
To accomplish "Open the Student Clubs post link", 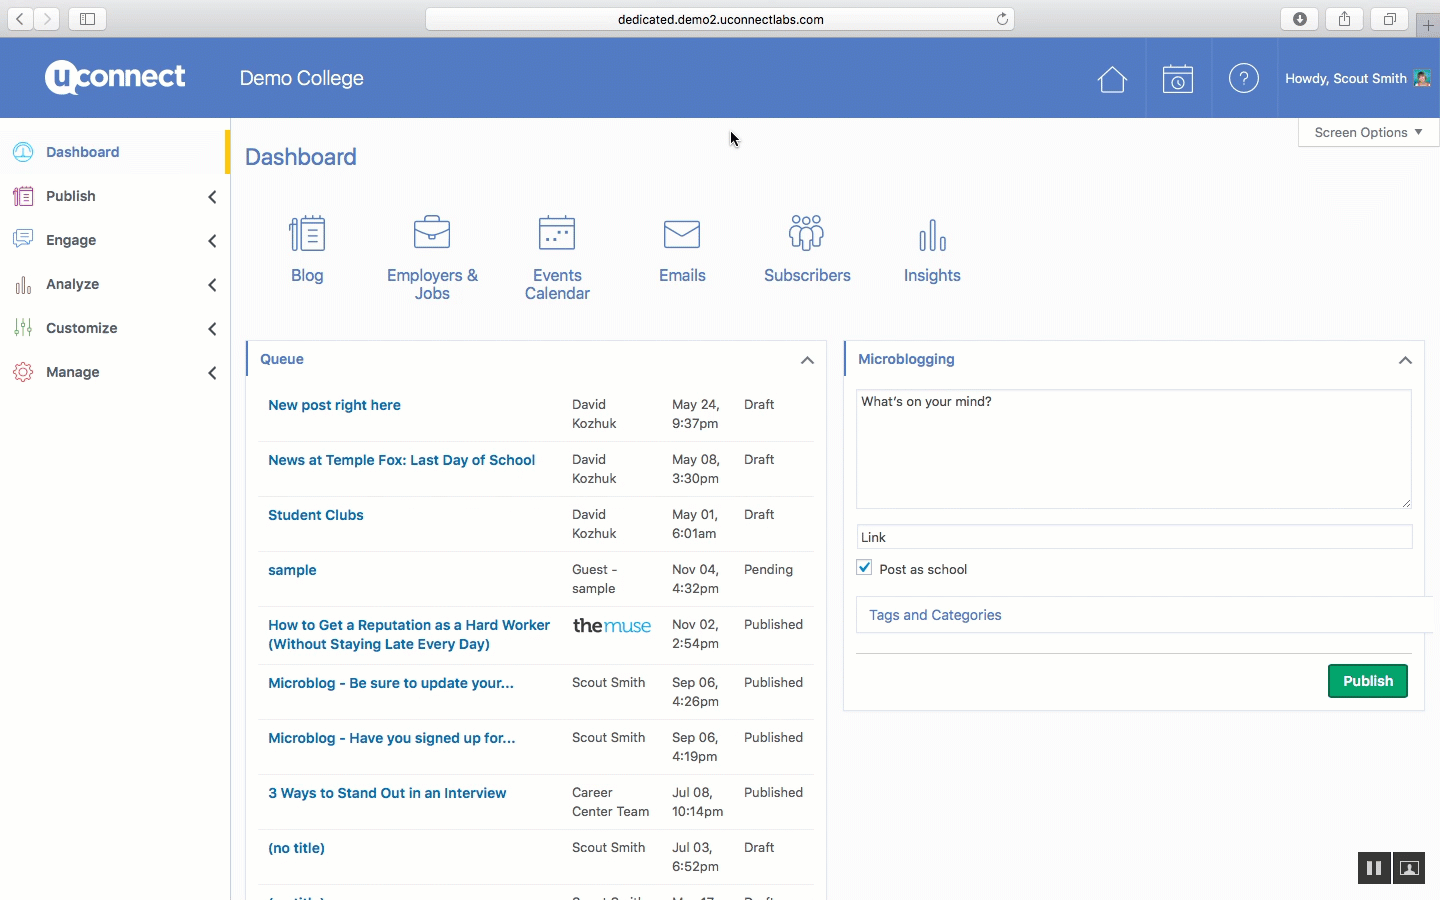I will (316, 515).
